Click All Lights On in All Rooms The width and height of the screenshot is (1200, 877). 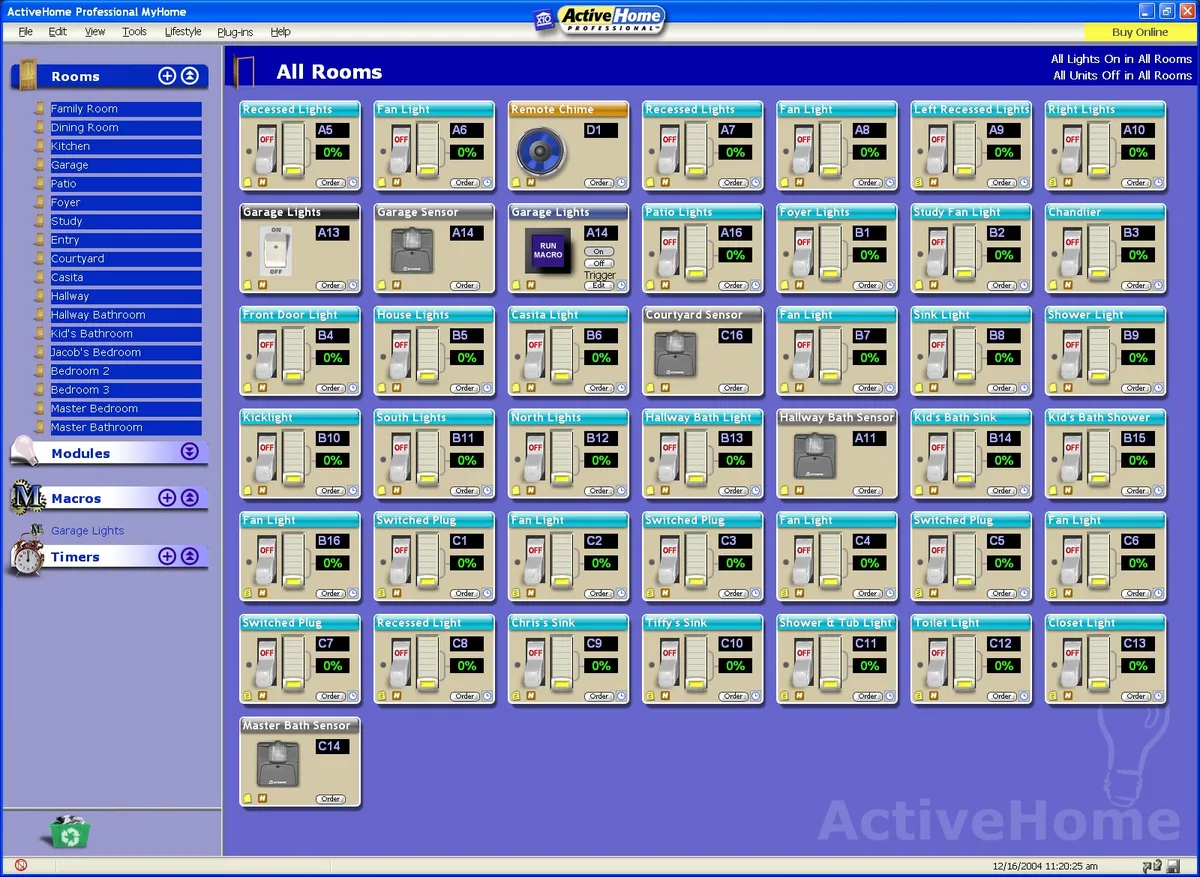(x=1121, y=59)
